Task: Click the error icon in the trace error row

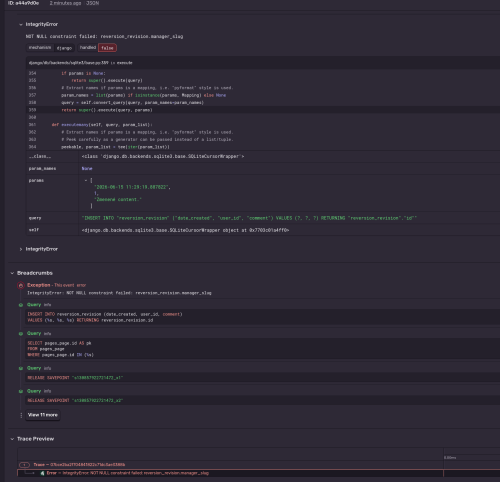Action: pyautogui.click(x=42, y=473)
